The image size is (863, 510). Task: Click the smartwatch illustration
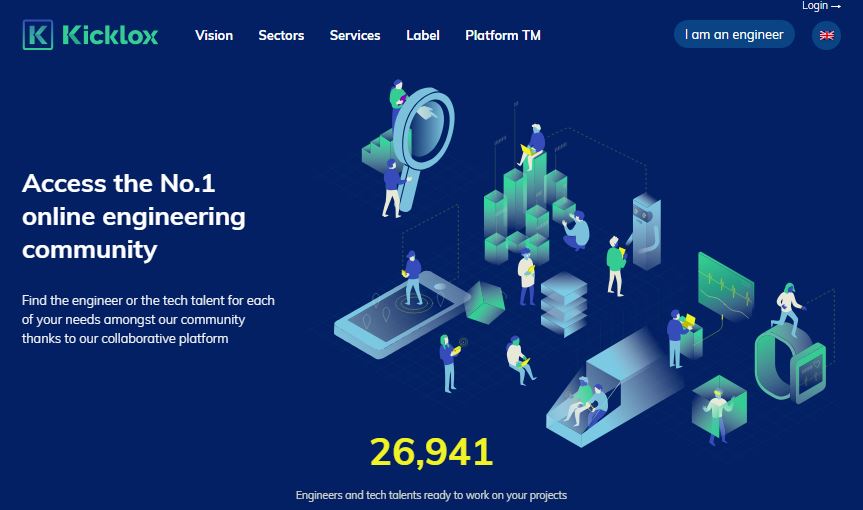pyautogui.click(x=790, y=363)
